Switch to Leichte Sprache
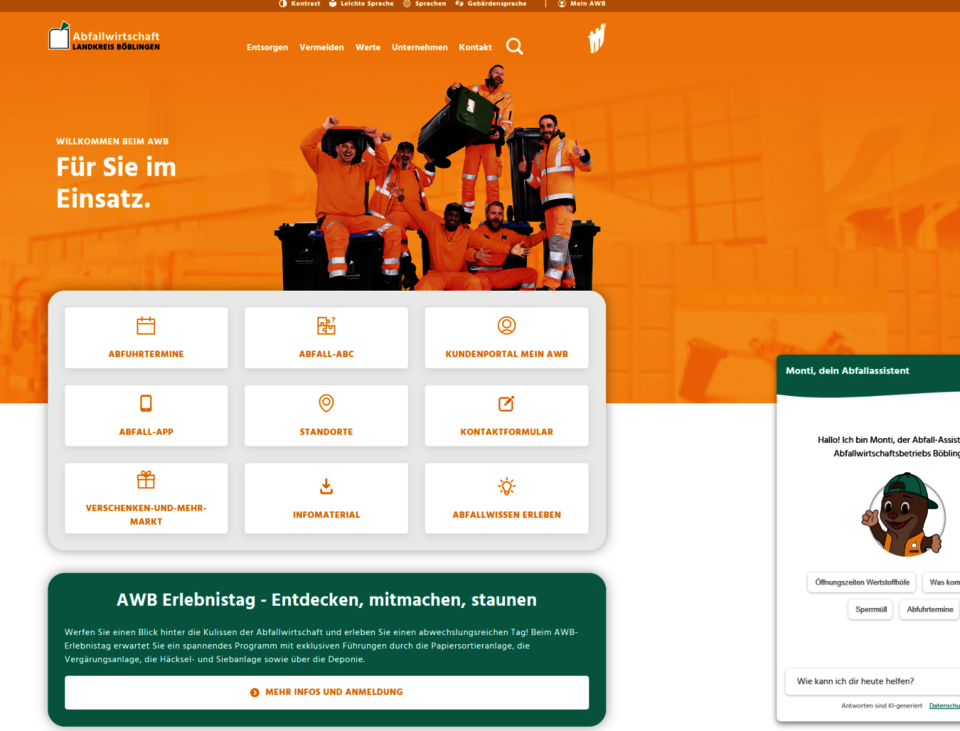960x731 pixels. coord(361,4)
